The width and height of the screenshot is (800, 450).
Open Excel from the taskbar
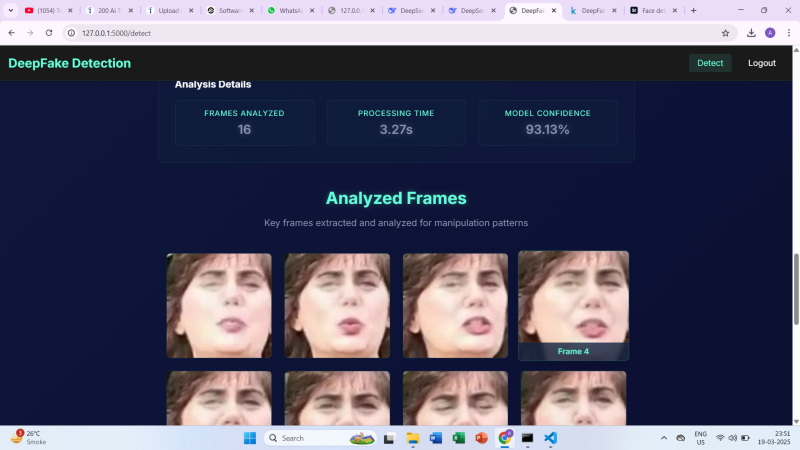click(x=459, y=438)
